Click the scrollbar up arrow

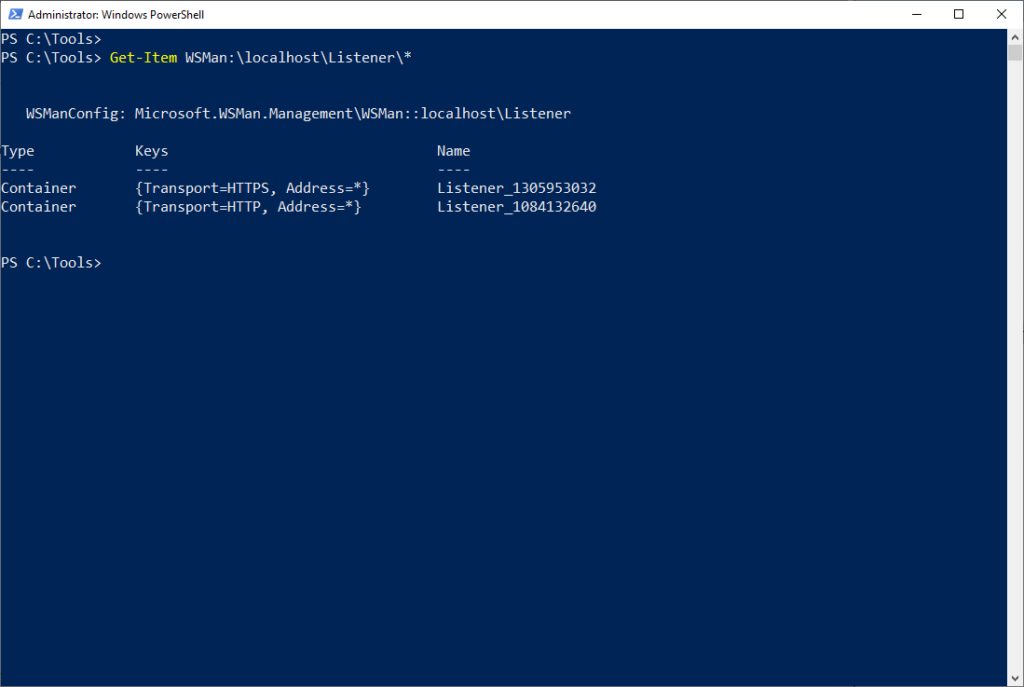point(1012,37)
